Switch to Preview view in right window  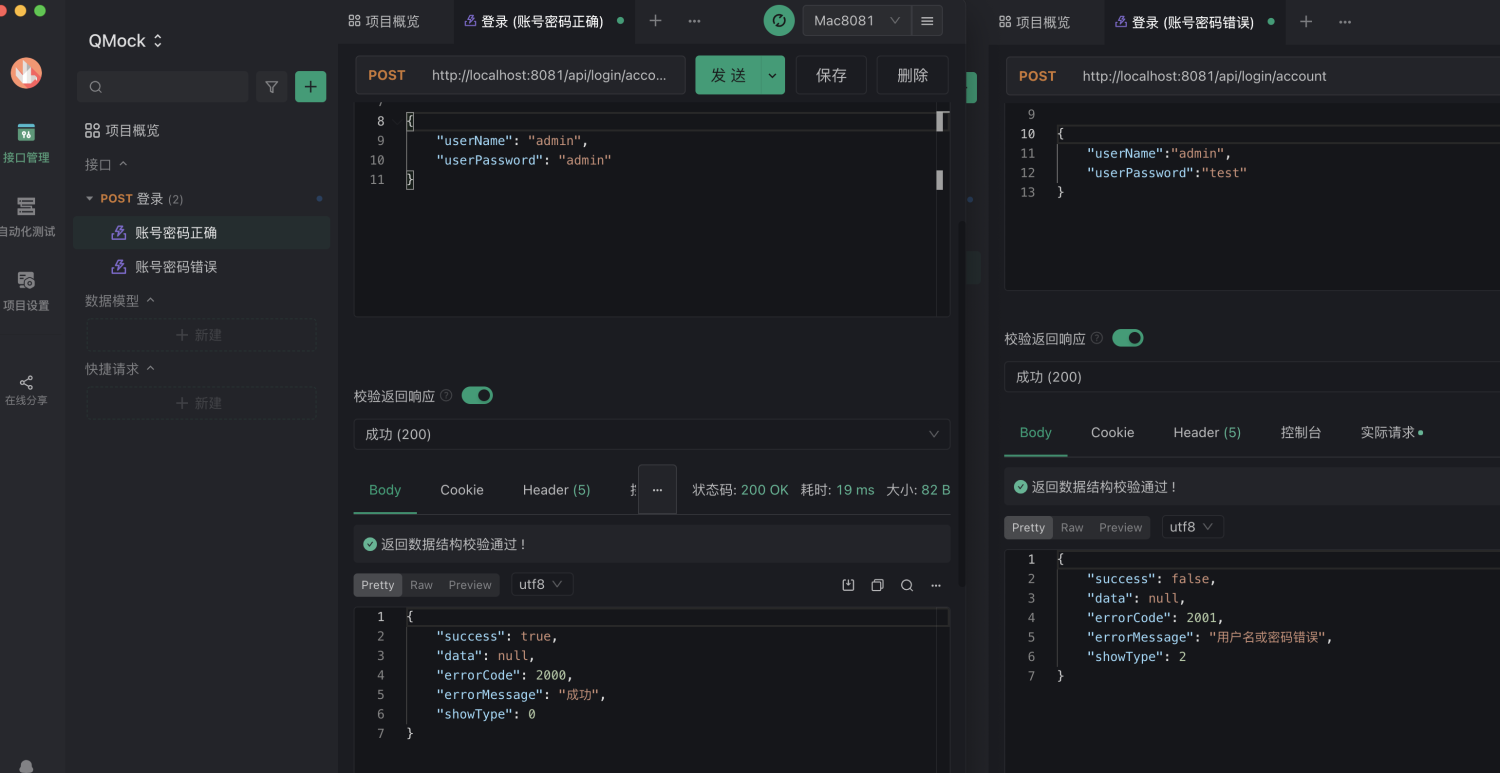1120,528
